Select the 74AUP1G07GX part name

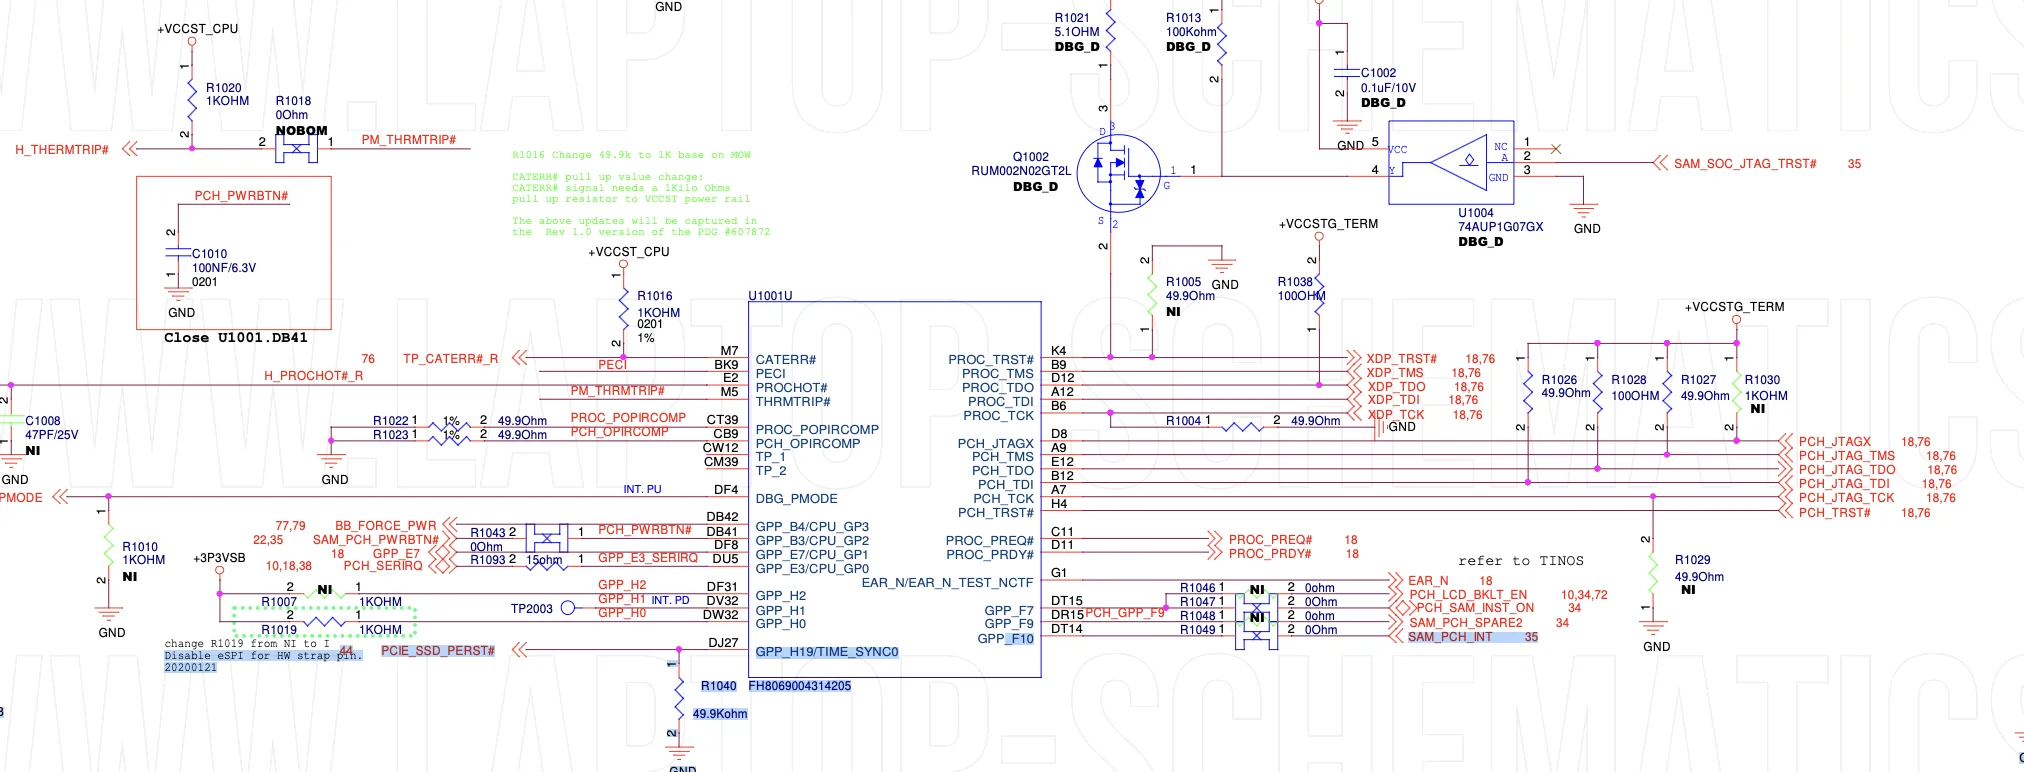click(x=1500, y=227)
